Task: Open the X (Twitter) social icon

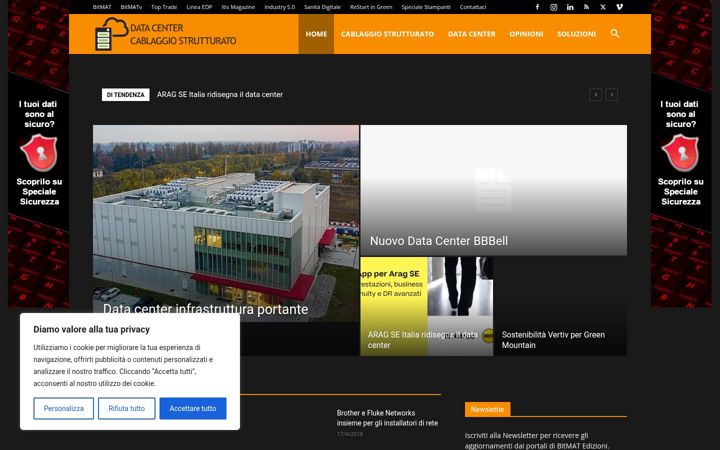Action: (603, 7)
